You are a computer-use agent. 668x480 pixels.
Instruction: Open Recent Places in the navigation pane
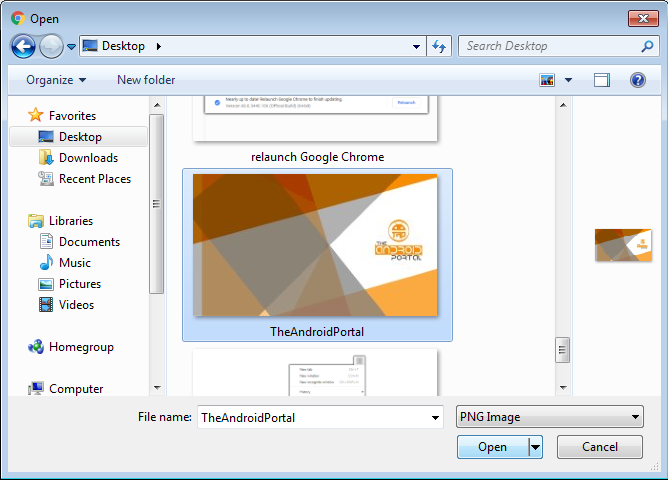95,179
